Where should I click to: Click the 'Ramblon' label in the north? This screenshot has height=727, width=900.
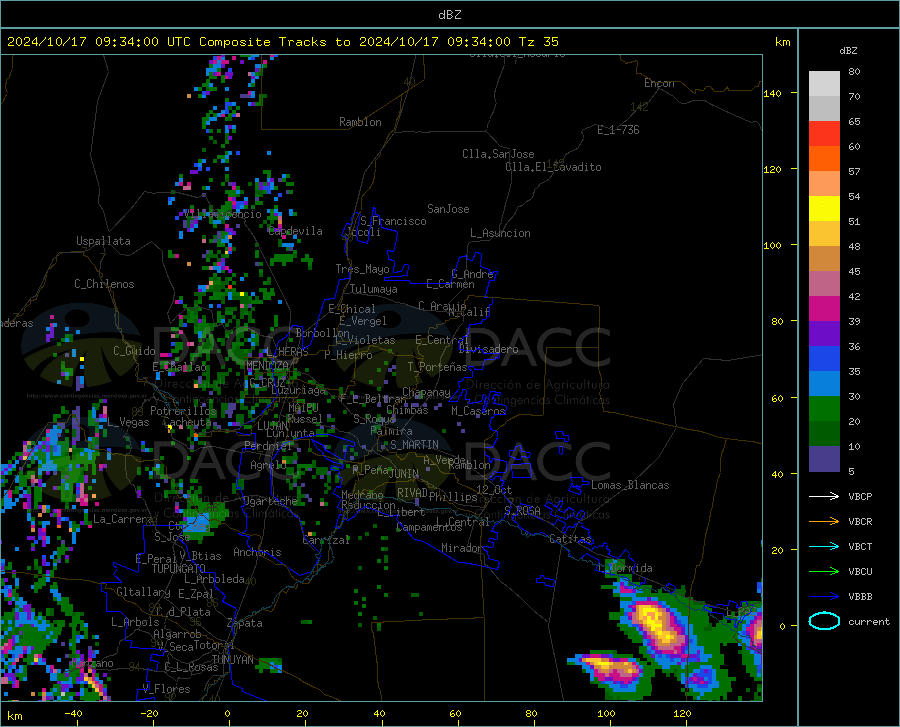360,122
